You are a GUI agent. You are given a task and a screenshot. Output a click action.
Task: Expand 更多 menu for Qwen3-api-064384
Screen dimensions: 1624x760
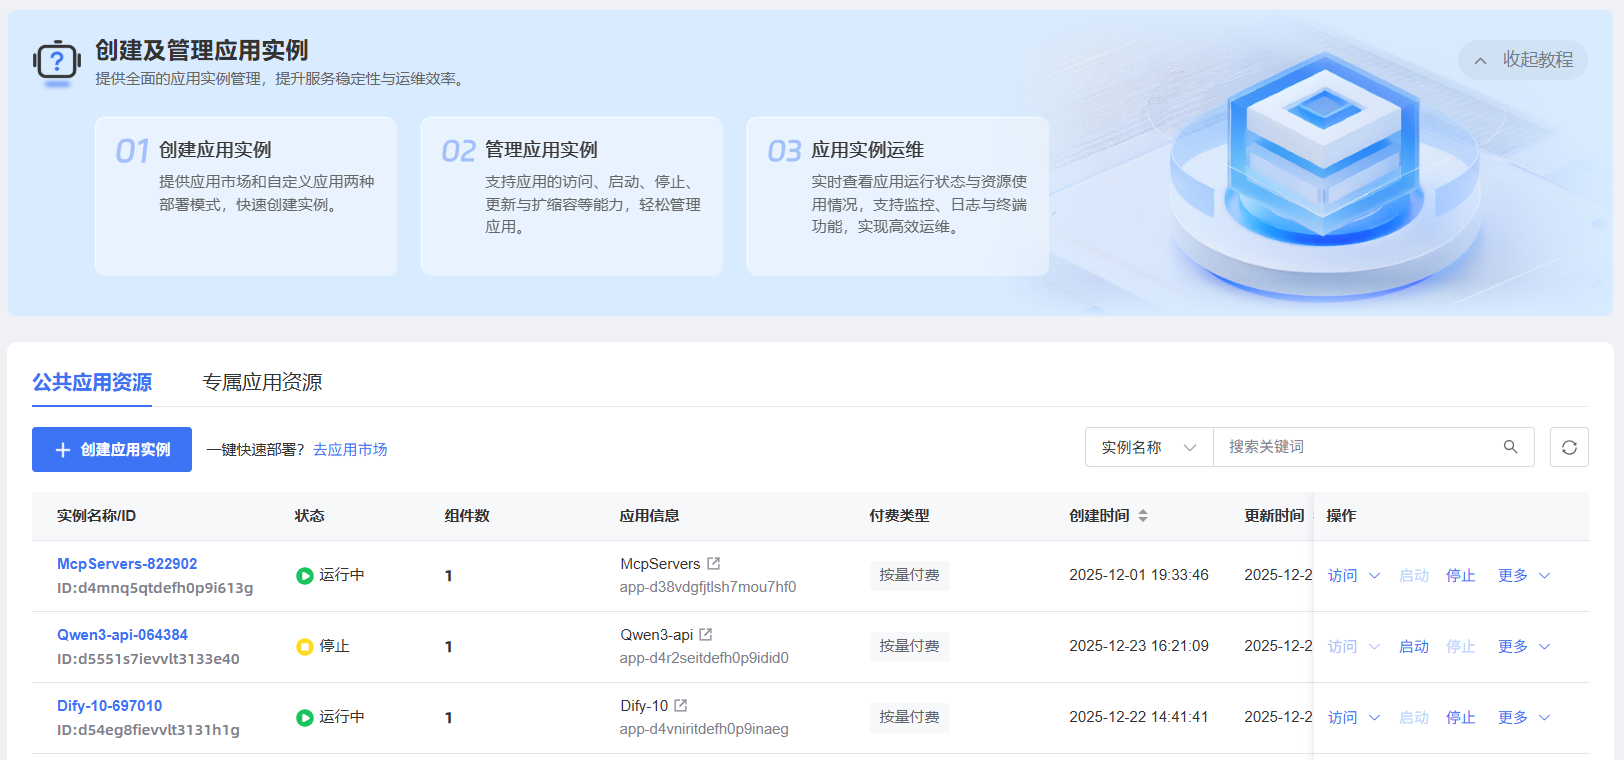point(1523,647)
